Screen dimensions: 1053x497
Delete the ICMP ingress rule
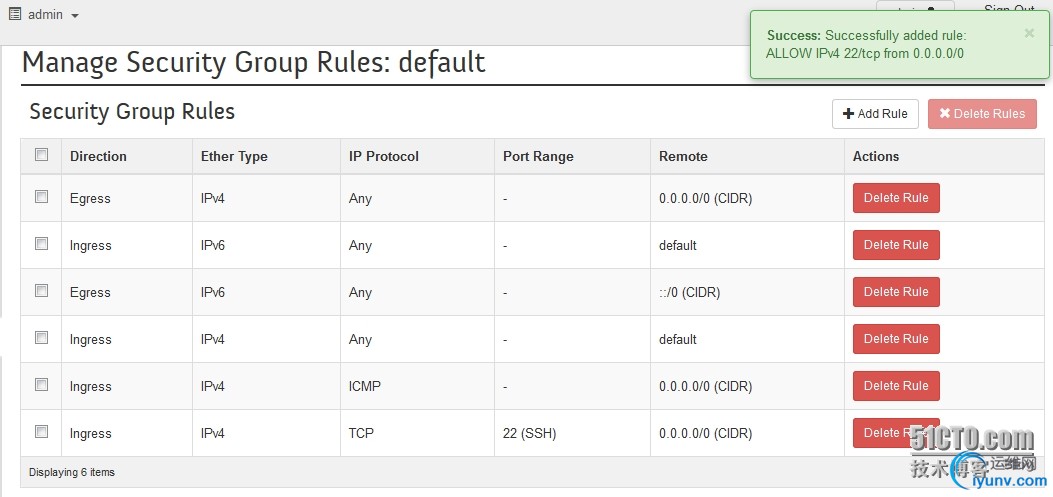coord(896,386)
